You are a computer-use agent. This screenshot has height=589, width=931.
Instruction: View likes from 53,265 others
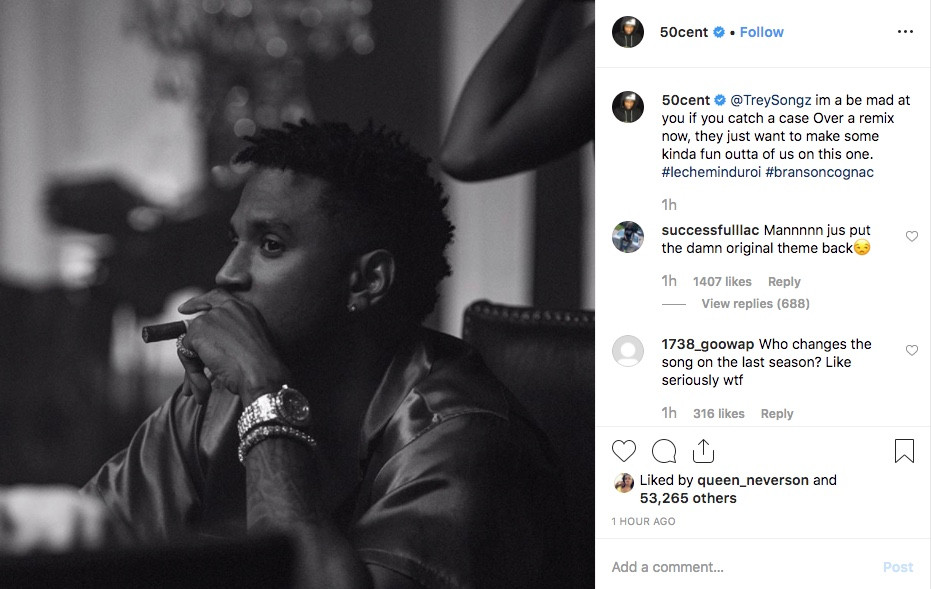(x=688, y=498)
